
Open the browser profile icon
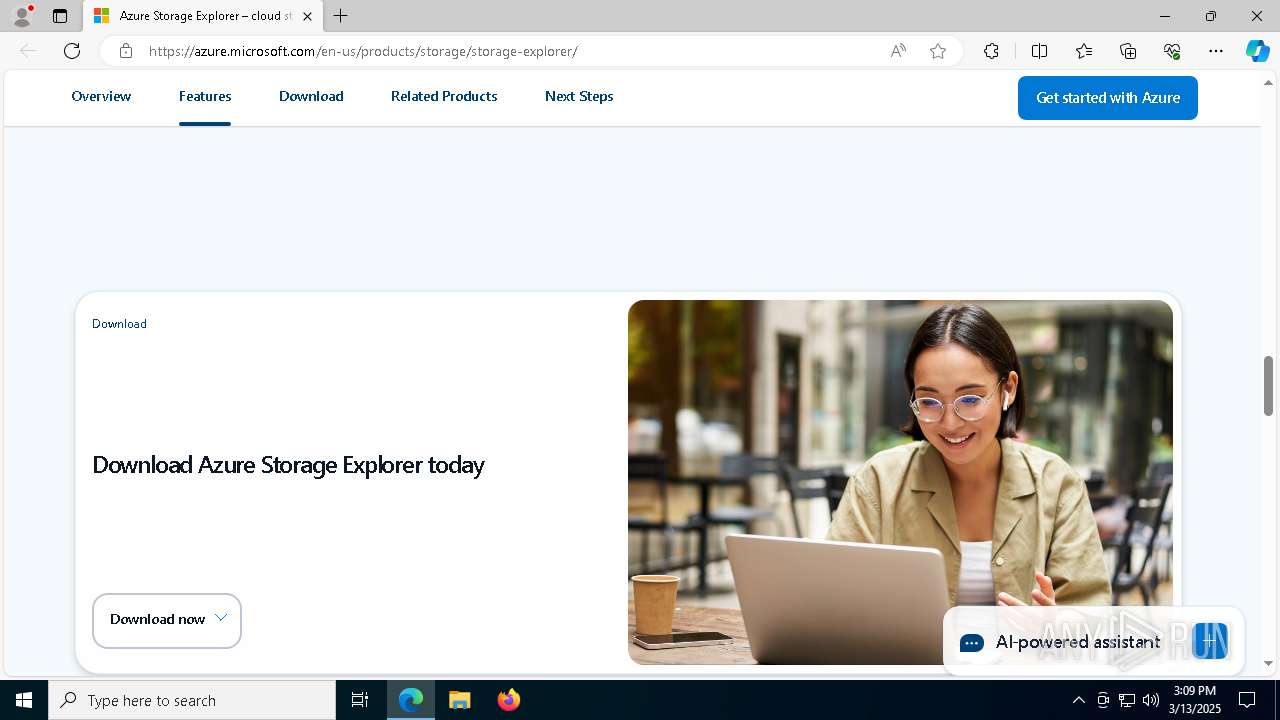21,16
